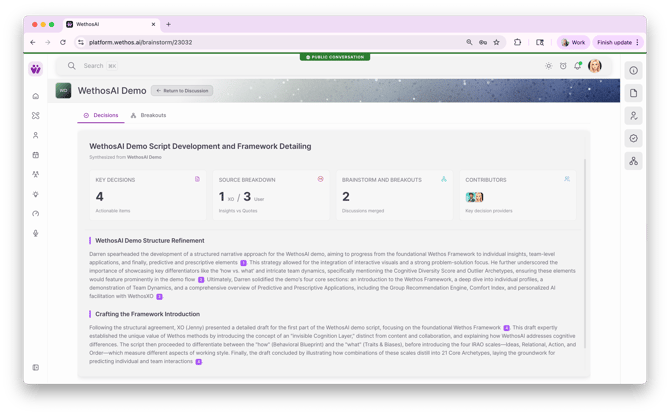Open the Work profile button

coord(573,42)
